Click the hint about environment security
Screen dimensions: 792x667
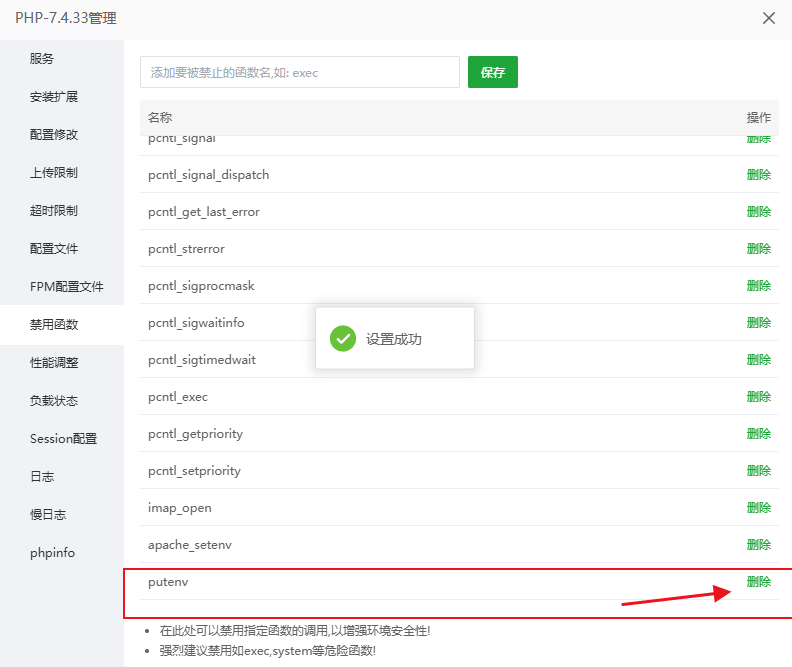295,631
